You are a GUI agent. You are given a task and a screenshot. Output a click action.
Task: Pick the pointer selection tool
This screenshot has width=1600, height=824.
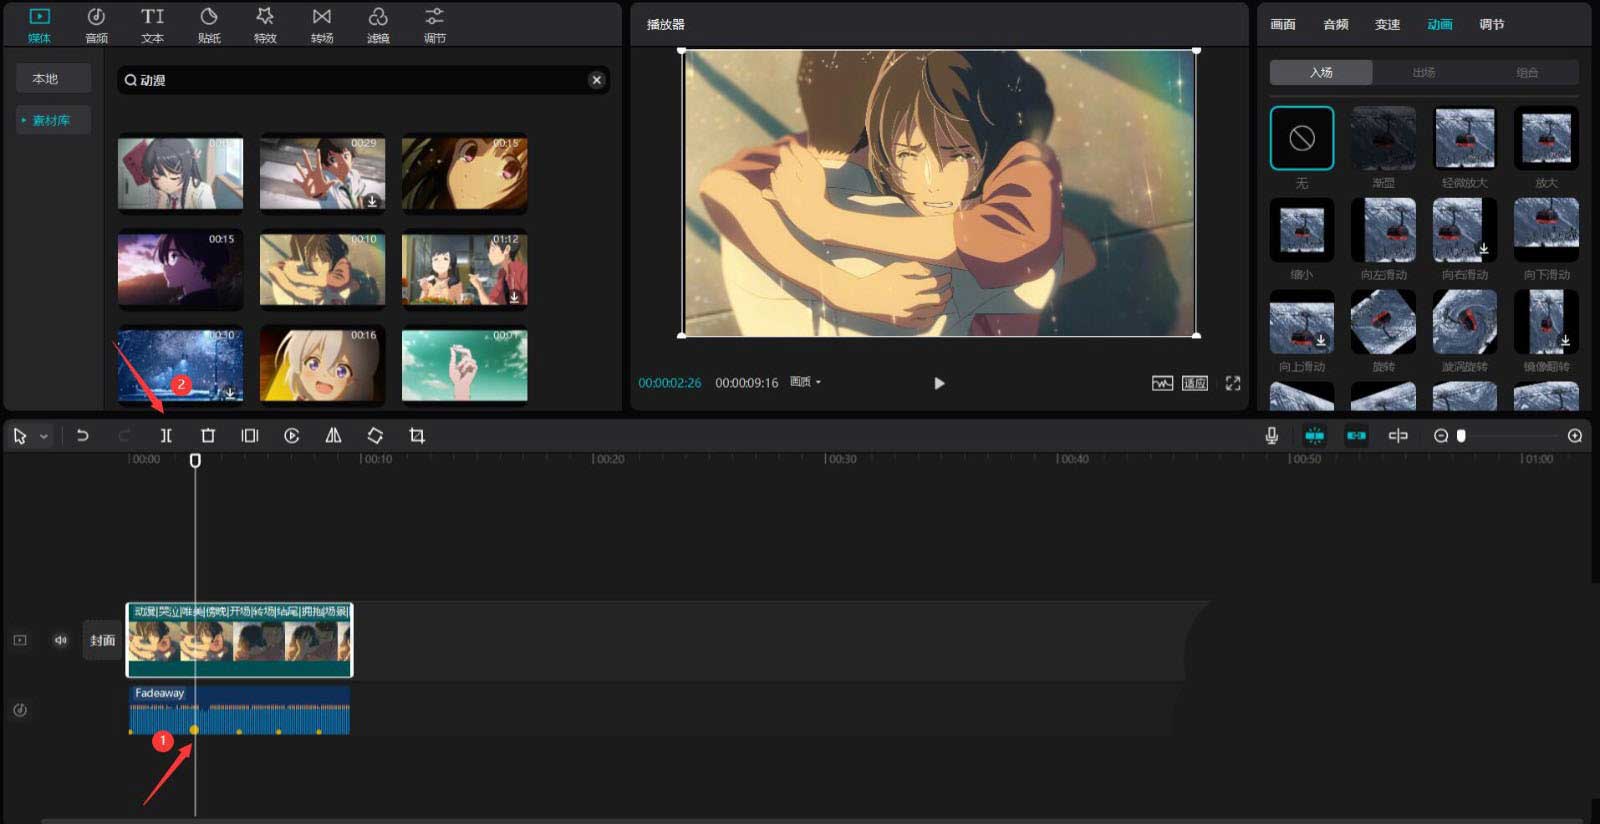(x=20, y=436)
